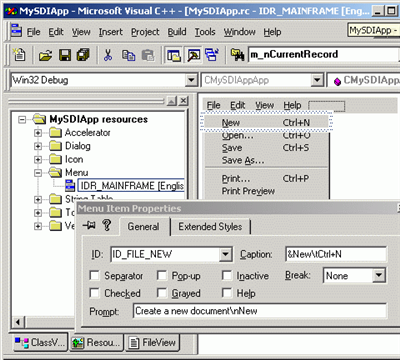This screenshot has height=360, width=400.
Task: Open the Break dropdown showing None
Action: click(379, 276)
